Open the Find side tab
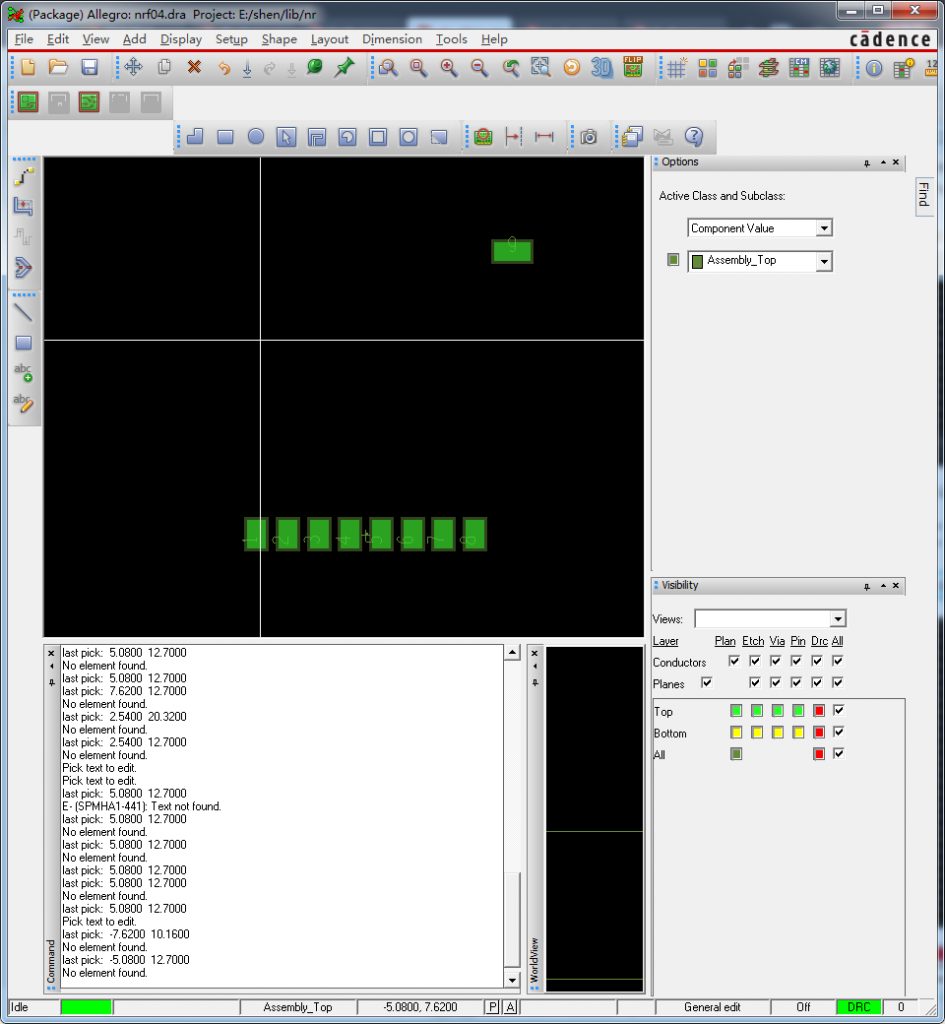Screen dimensions: 945x1024 (x=923, y=195)
